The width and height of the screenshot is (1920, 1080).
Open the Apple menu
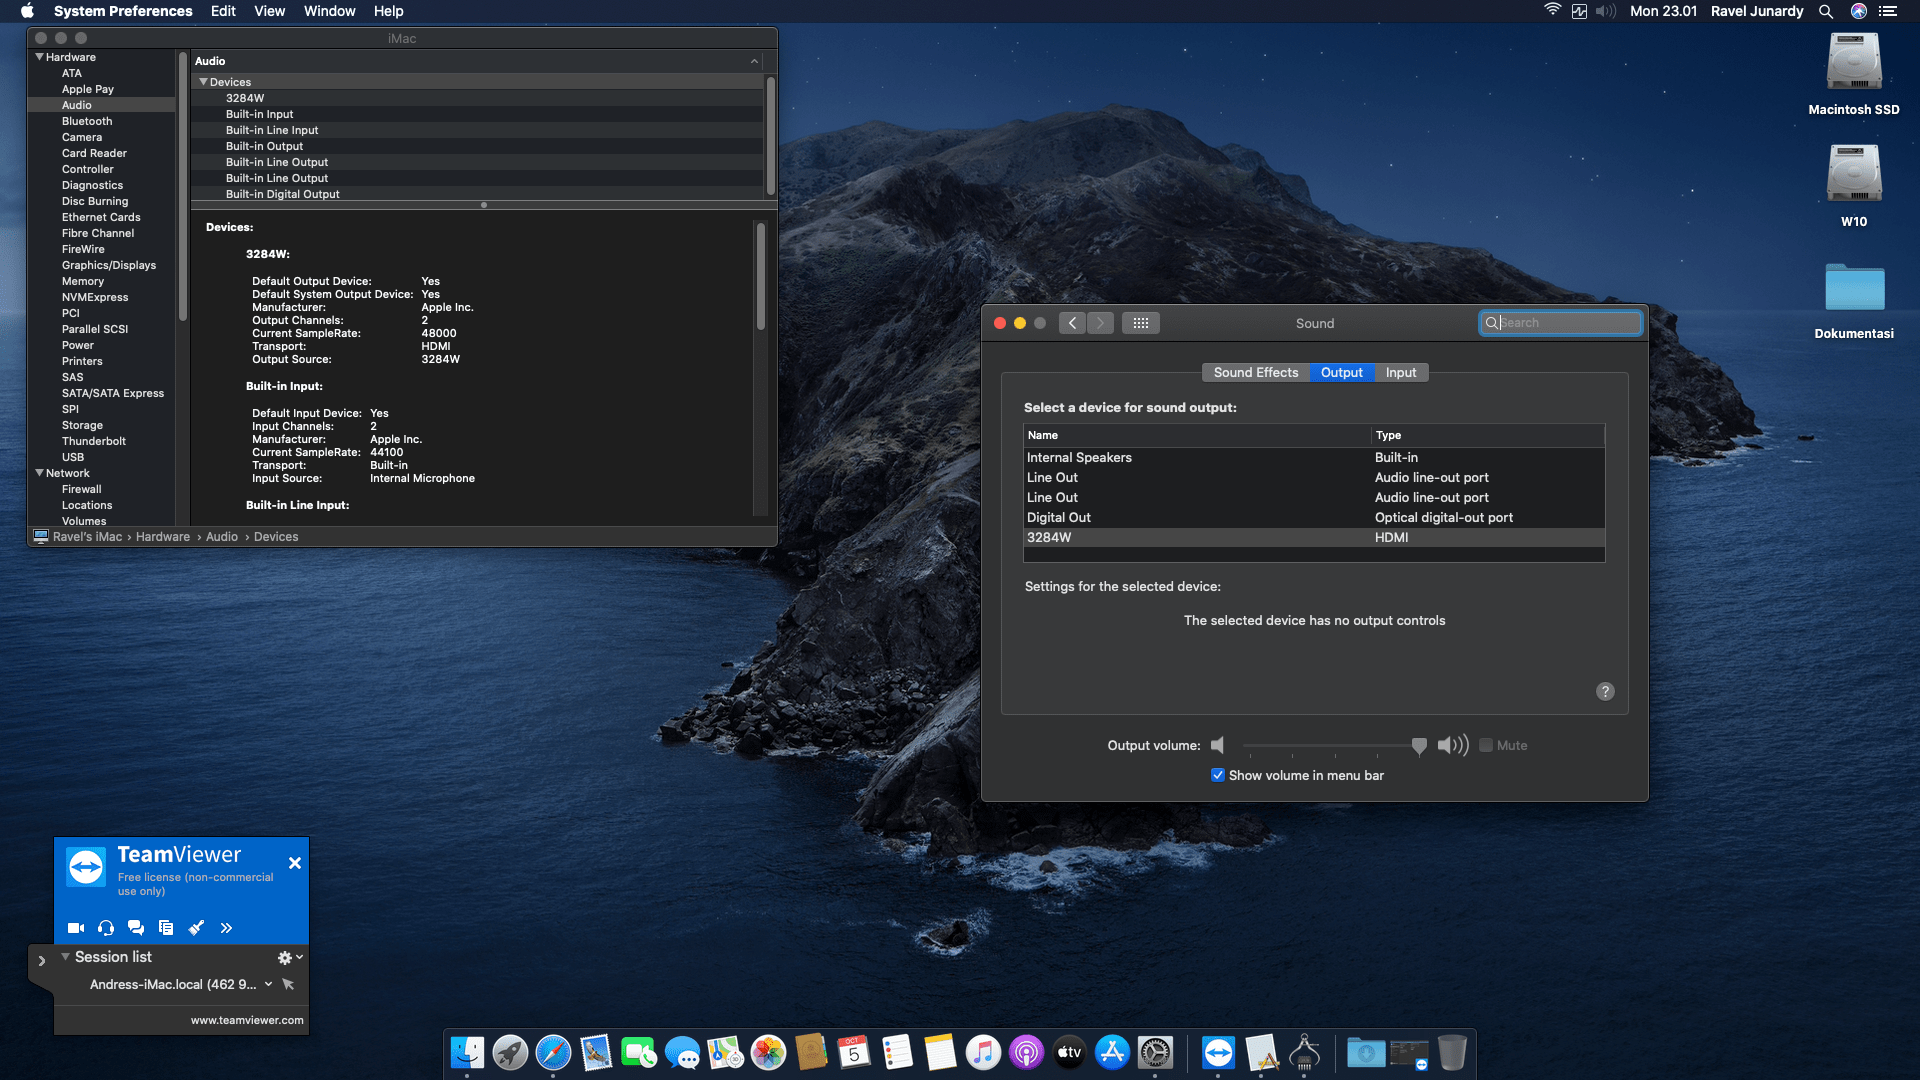click(x=27, y=11)
